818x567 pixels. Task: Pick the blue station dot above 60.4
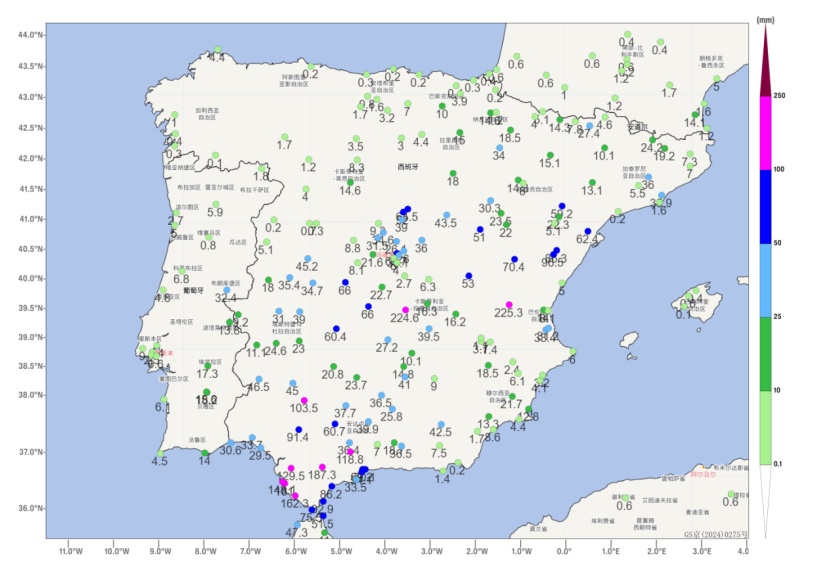tap(336, 329)
